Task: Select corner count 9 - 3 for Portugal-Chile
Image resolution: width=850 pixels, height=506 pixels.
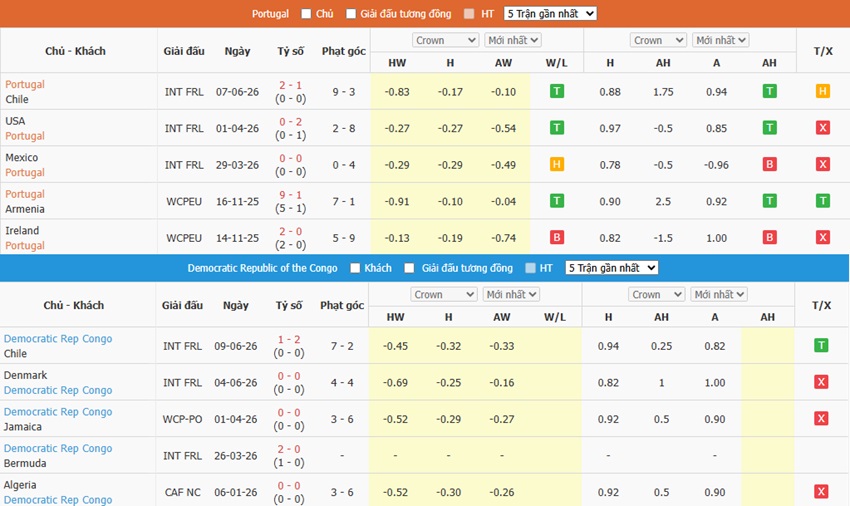Action: click(344, 92)
